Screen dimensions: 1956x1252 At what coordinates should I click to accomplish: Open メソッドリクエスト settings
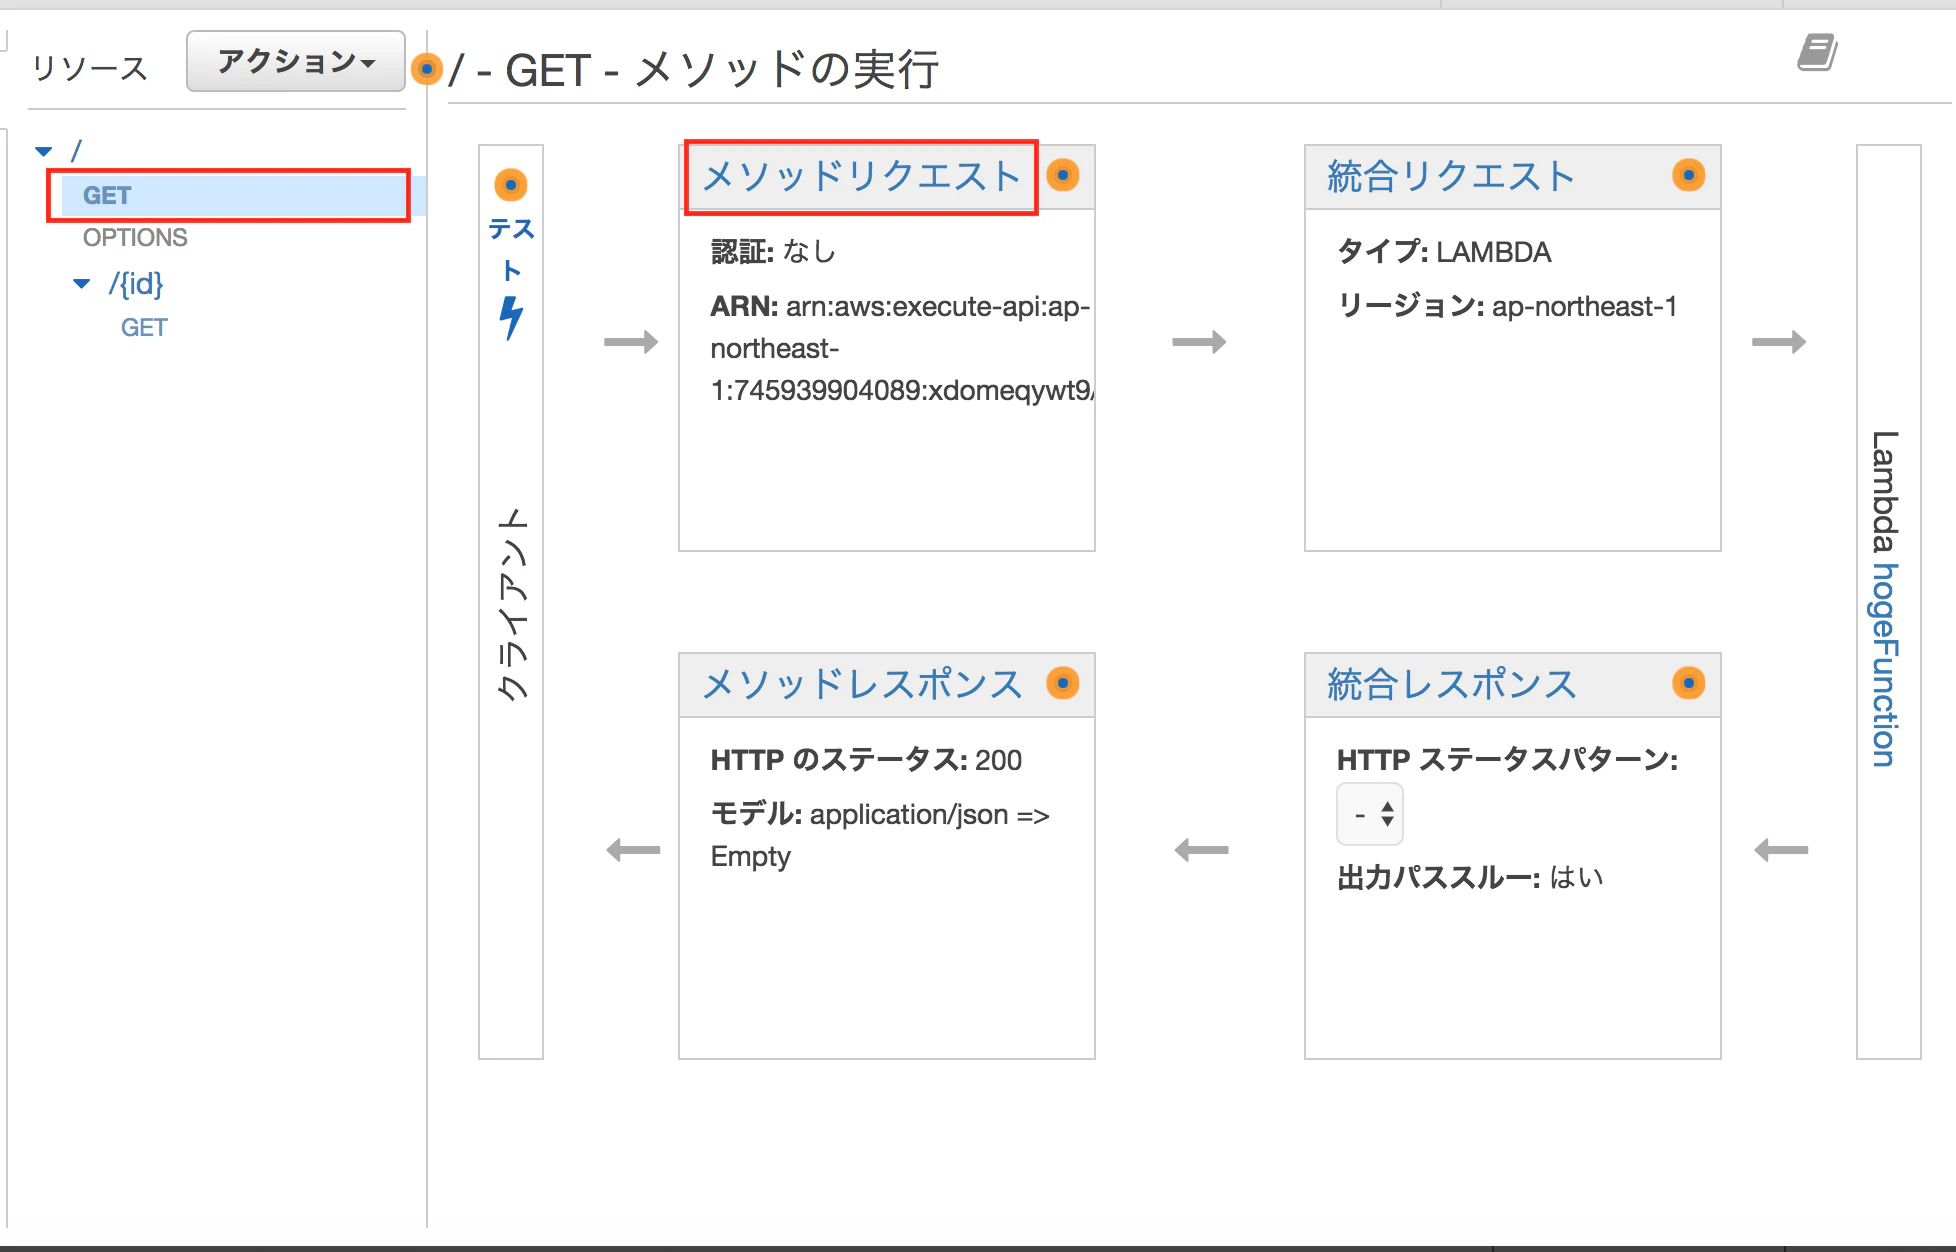point(861,176)
